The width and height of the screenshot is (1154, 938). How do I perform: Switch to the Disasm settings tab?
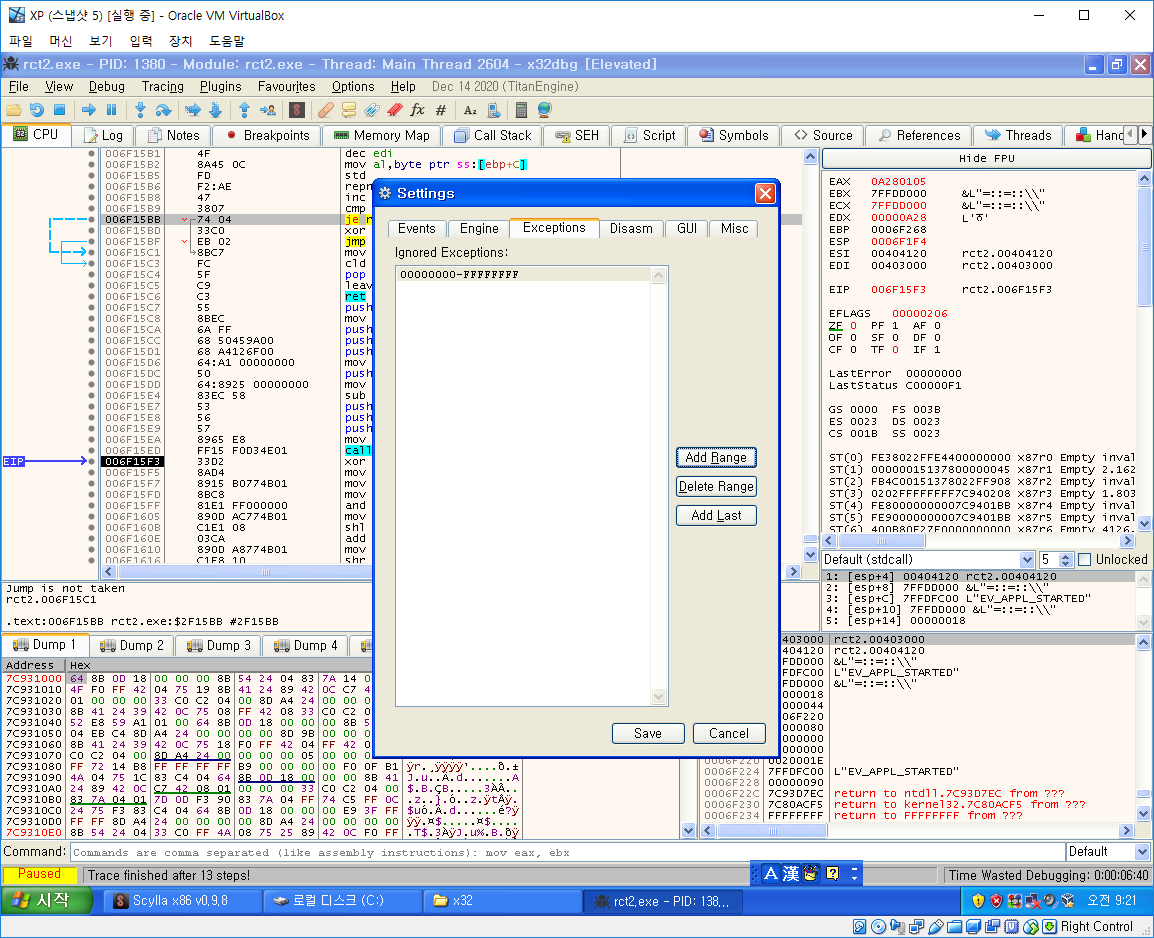tap(631, 229)
